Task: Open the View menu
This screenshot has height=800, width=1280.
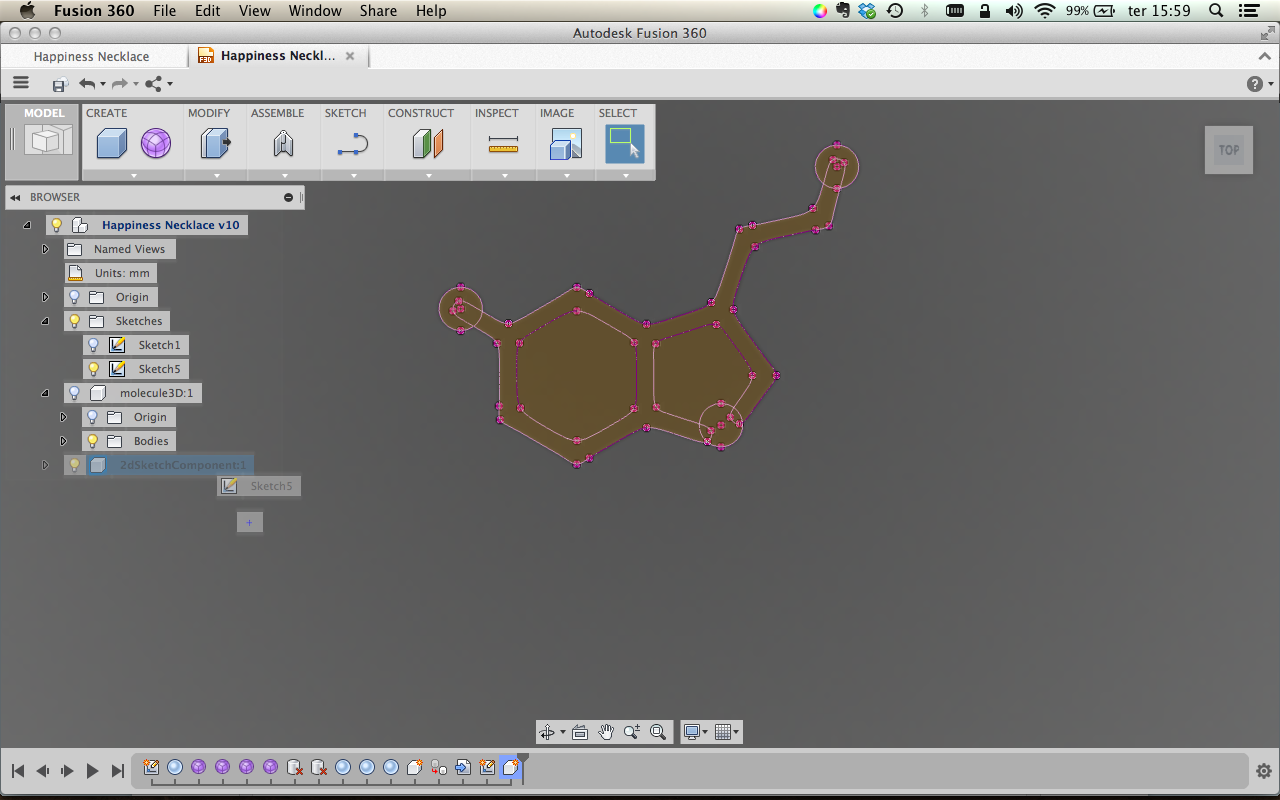Action: pos(255,11)
